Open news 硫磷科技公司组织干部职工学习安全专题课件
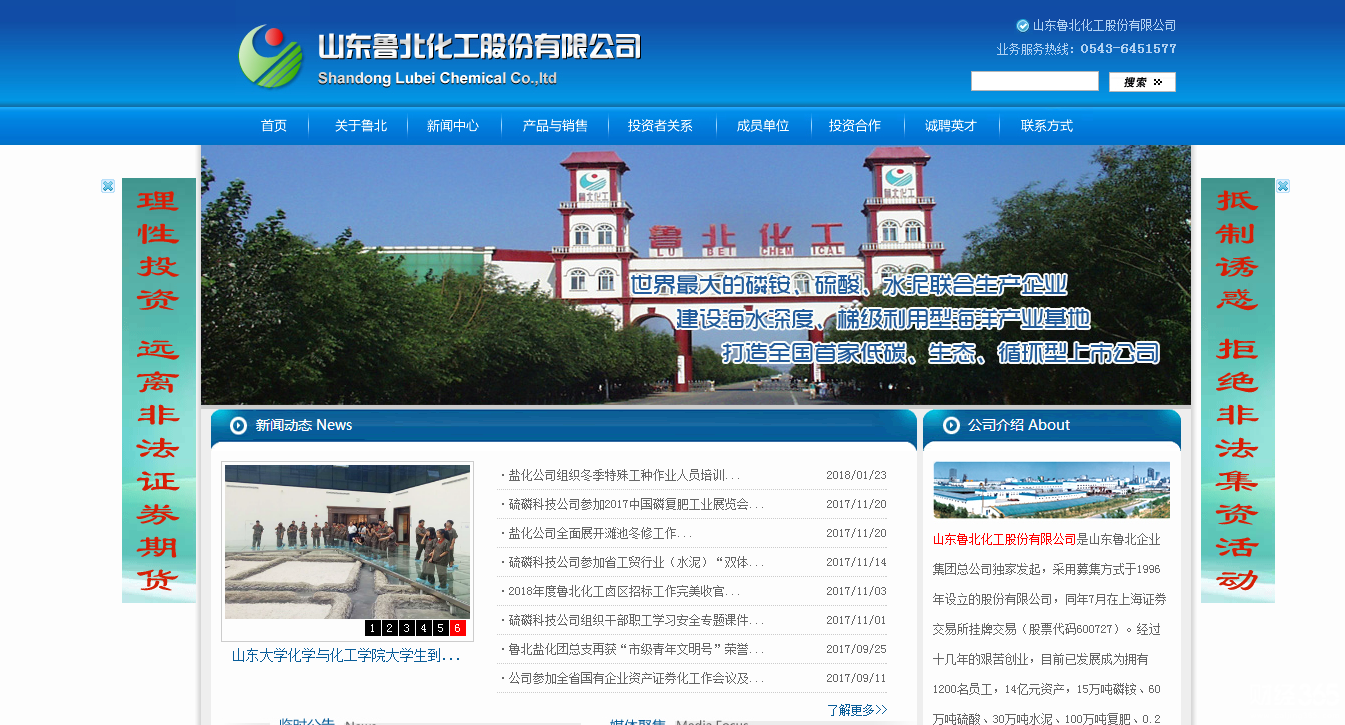Viewport: 1345px width, 725px height. [636, 620]
